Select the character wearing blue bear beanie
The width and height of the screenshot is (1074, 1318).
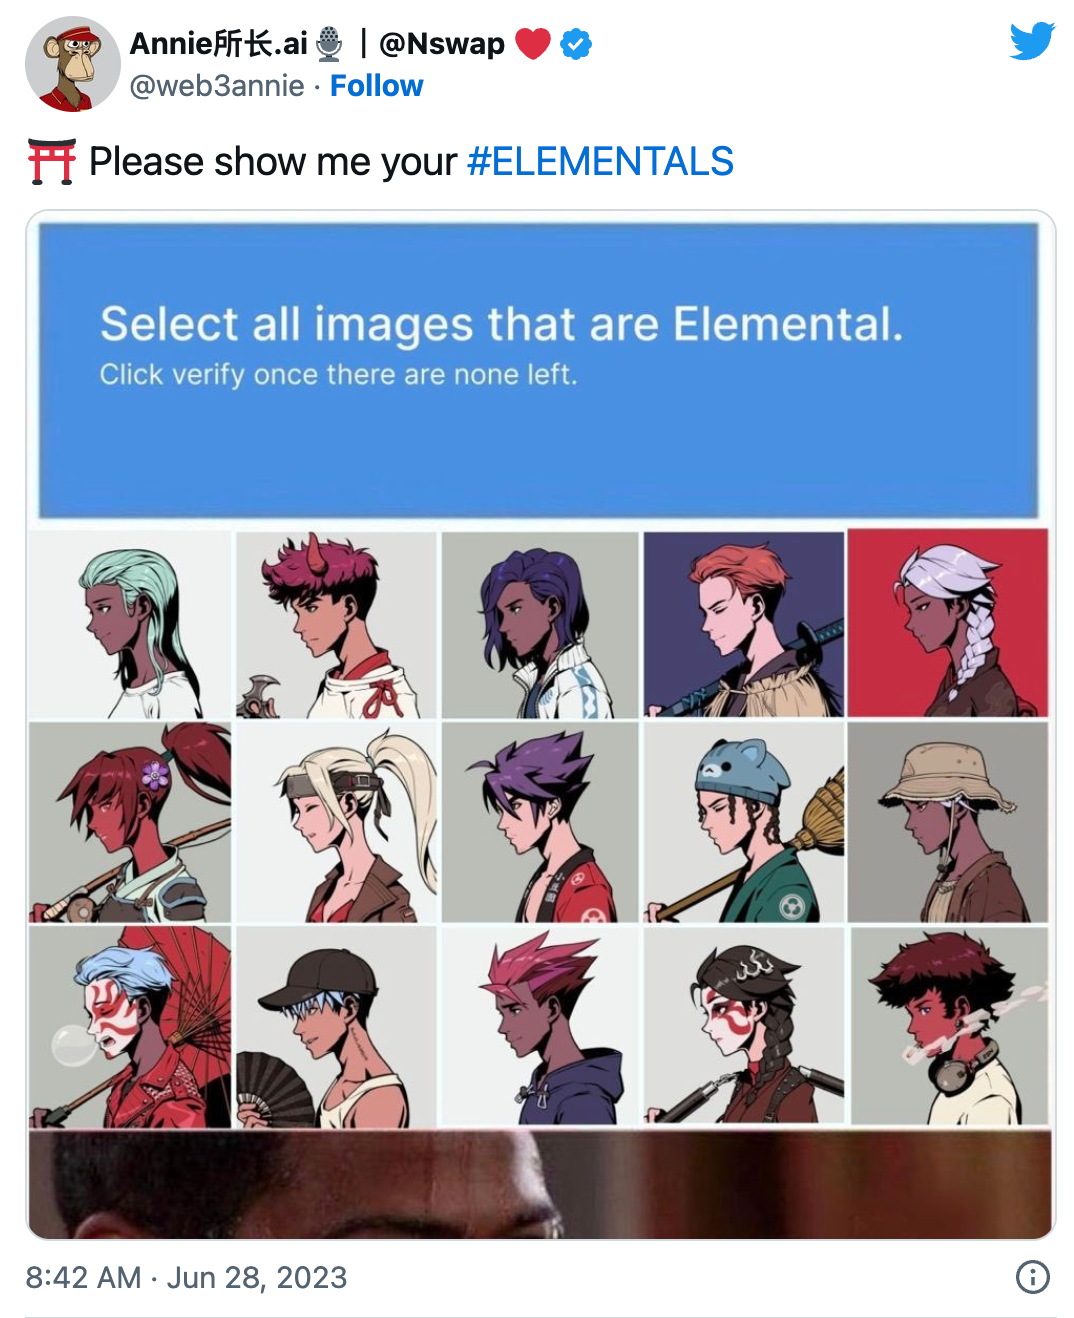coord(744,822)
